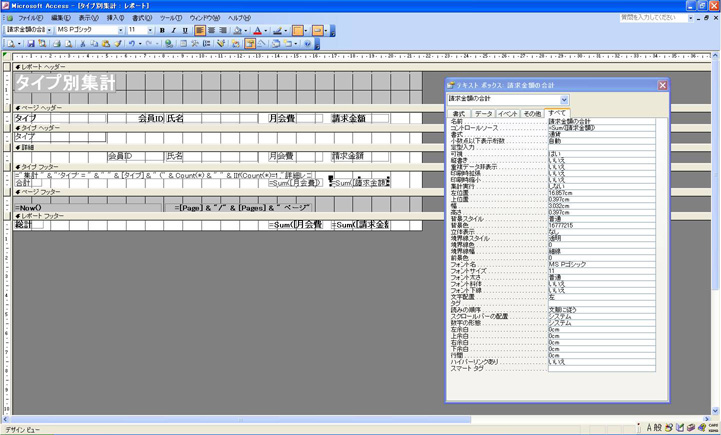Screen dimensions: 721x435
Task: Switch to the データ tab in properties
Action: coord(483,114)
